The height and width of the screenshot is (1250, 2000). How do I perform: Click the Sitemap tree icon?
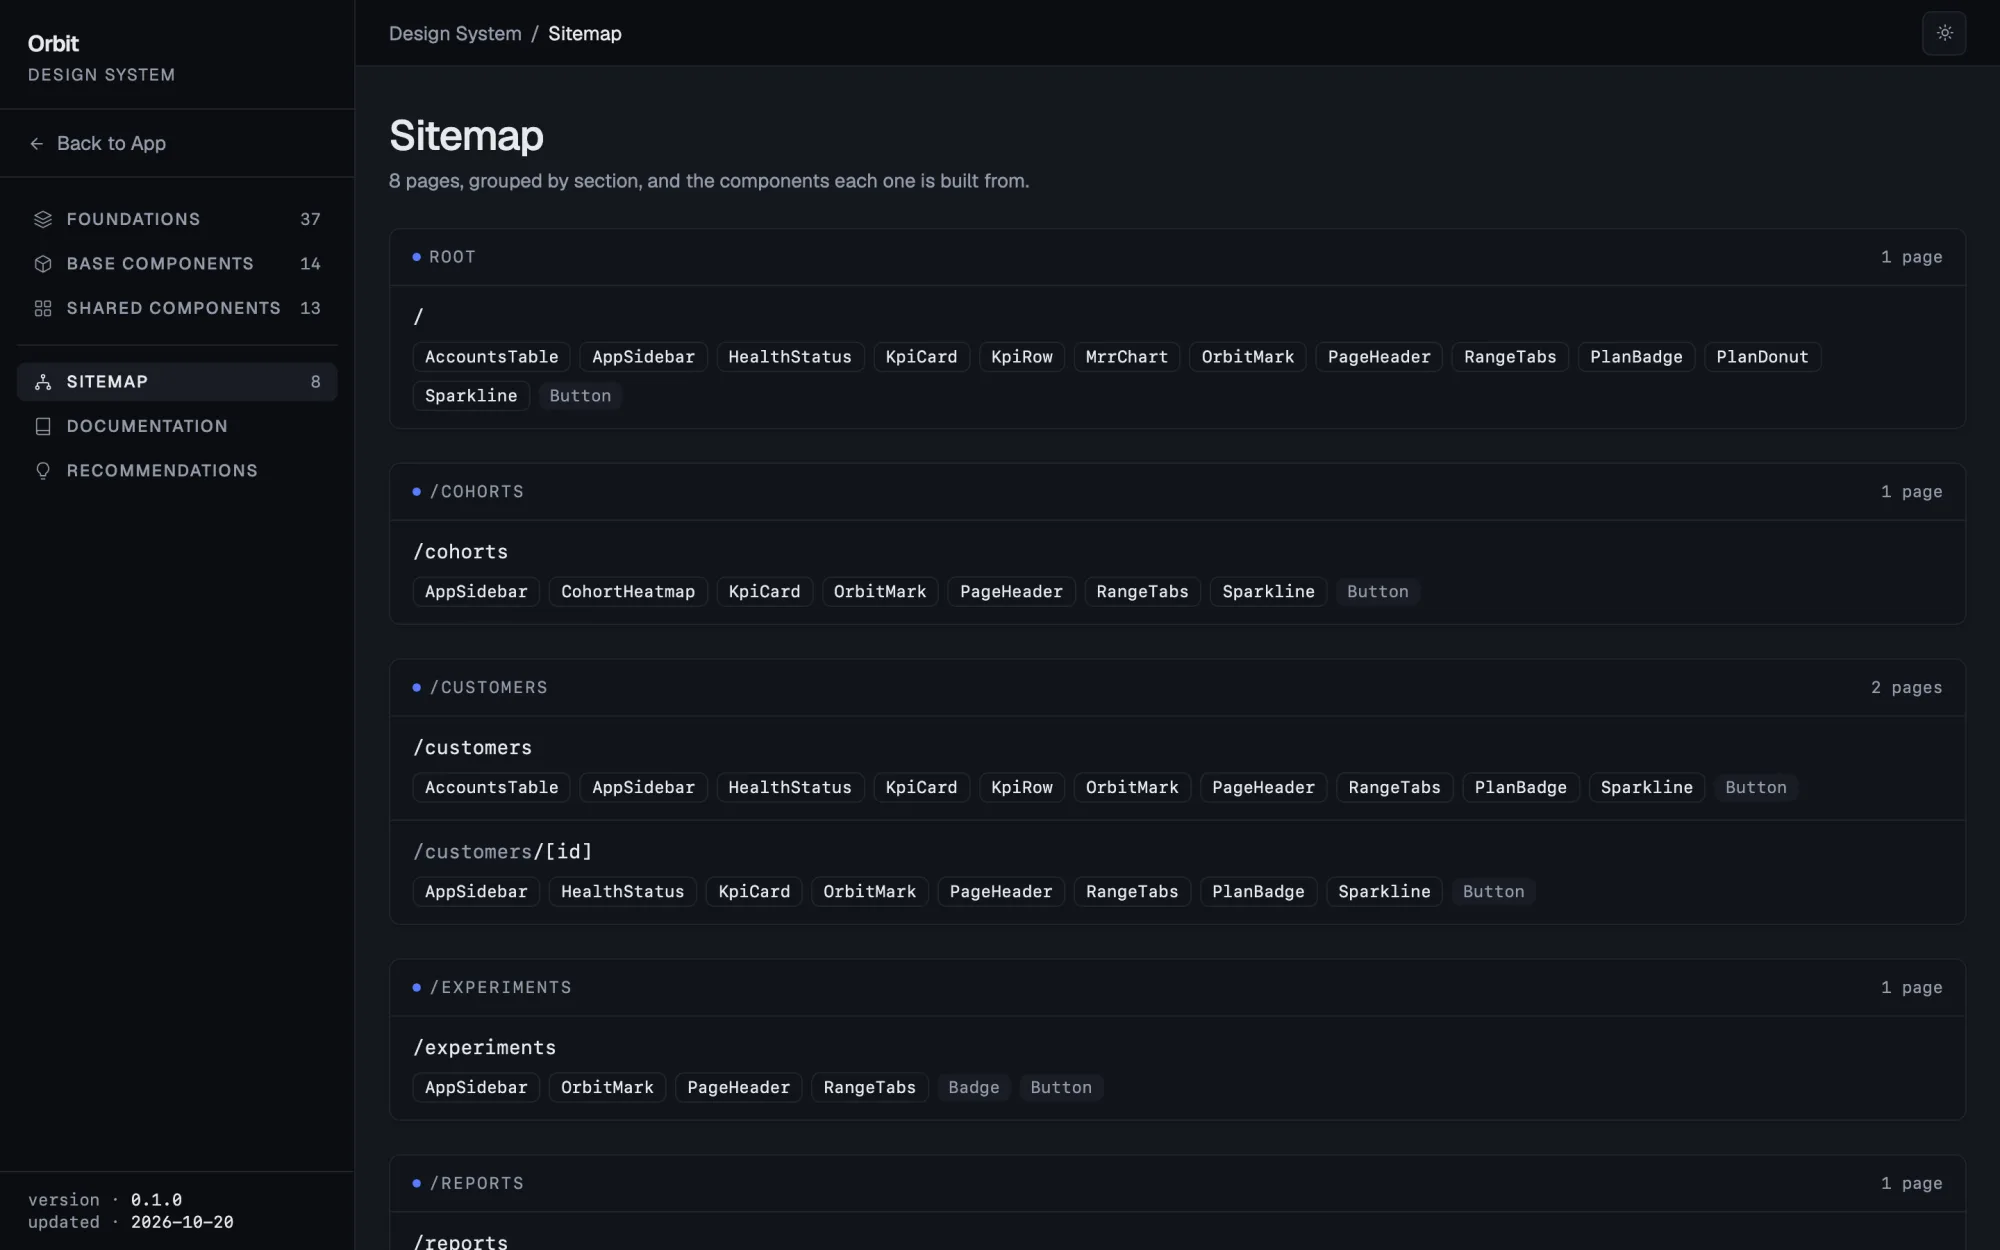point(43,382)
